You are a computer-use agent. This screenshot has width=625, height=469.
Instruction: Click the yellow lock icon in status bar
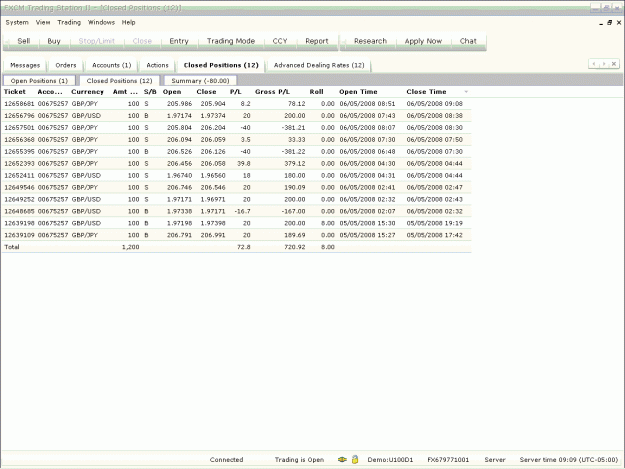click(x=355, y=459)
